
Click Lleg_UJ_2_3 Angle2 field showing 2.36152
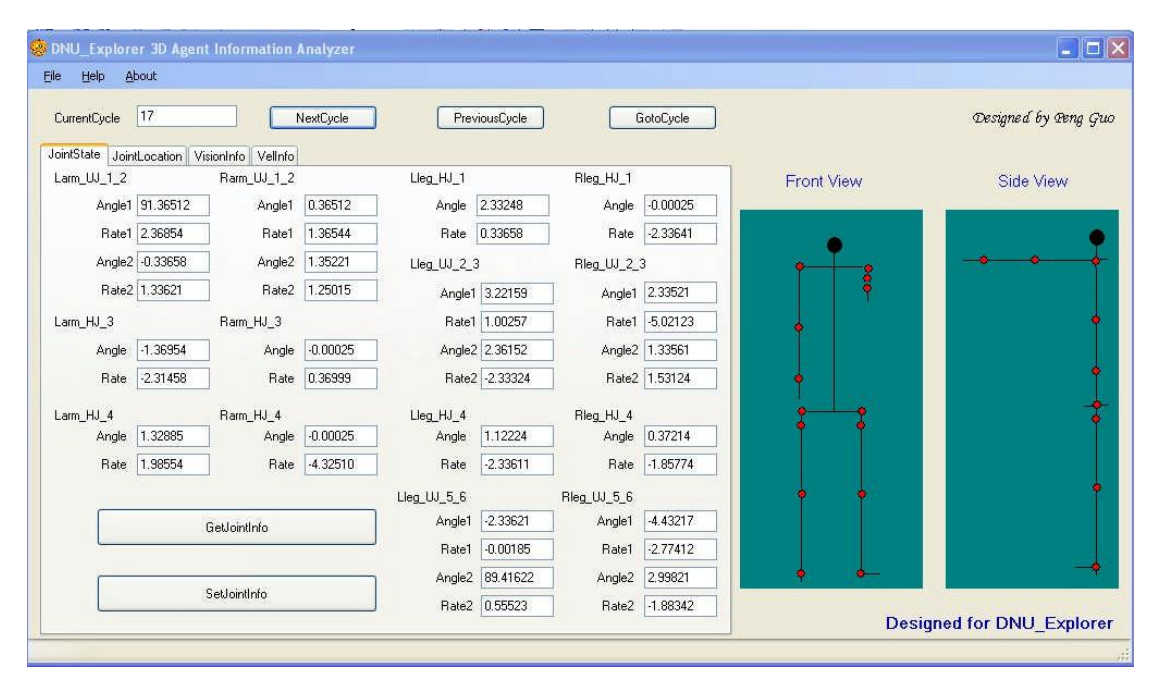[x=517, y=350]
